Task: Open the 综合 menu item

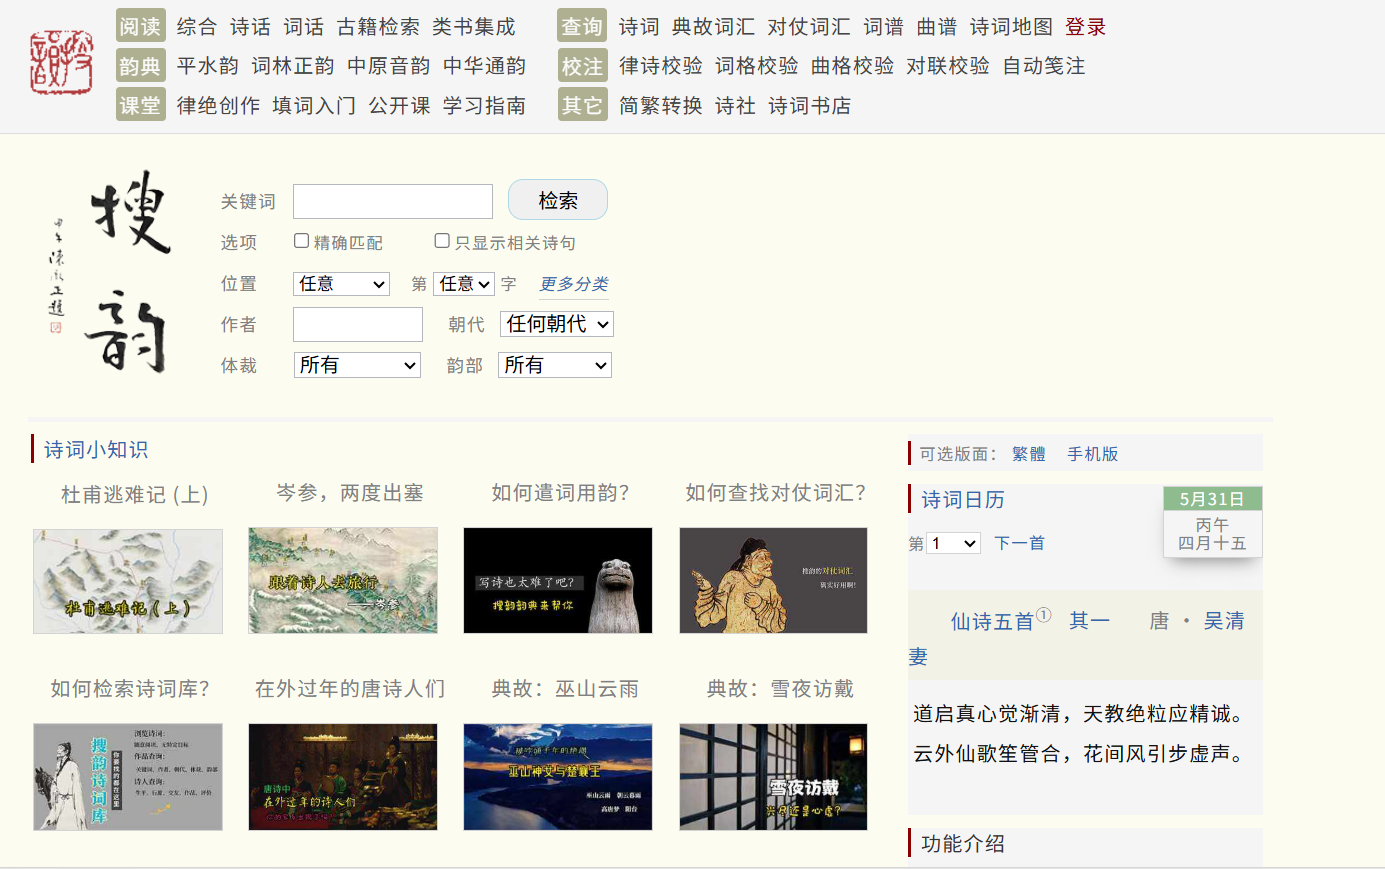Action: pos(197,27)
